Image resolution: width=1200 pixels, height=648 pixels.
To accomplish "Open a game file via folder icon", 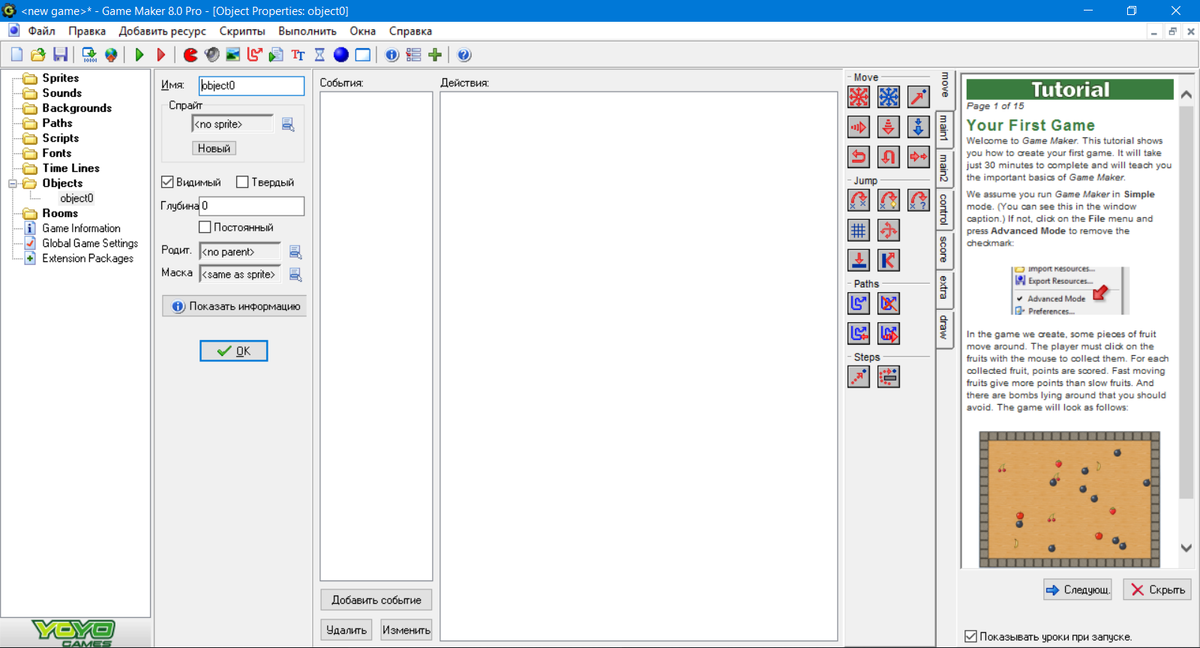I will tap(38, 54).
